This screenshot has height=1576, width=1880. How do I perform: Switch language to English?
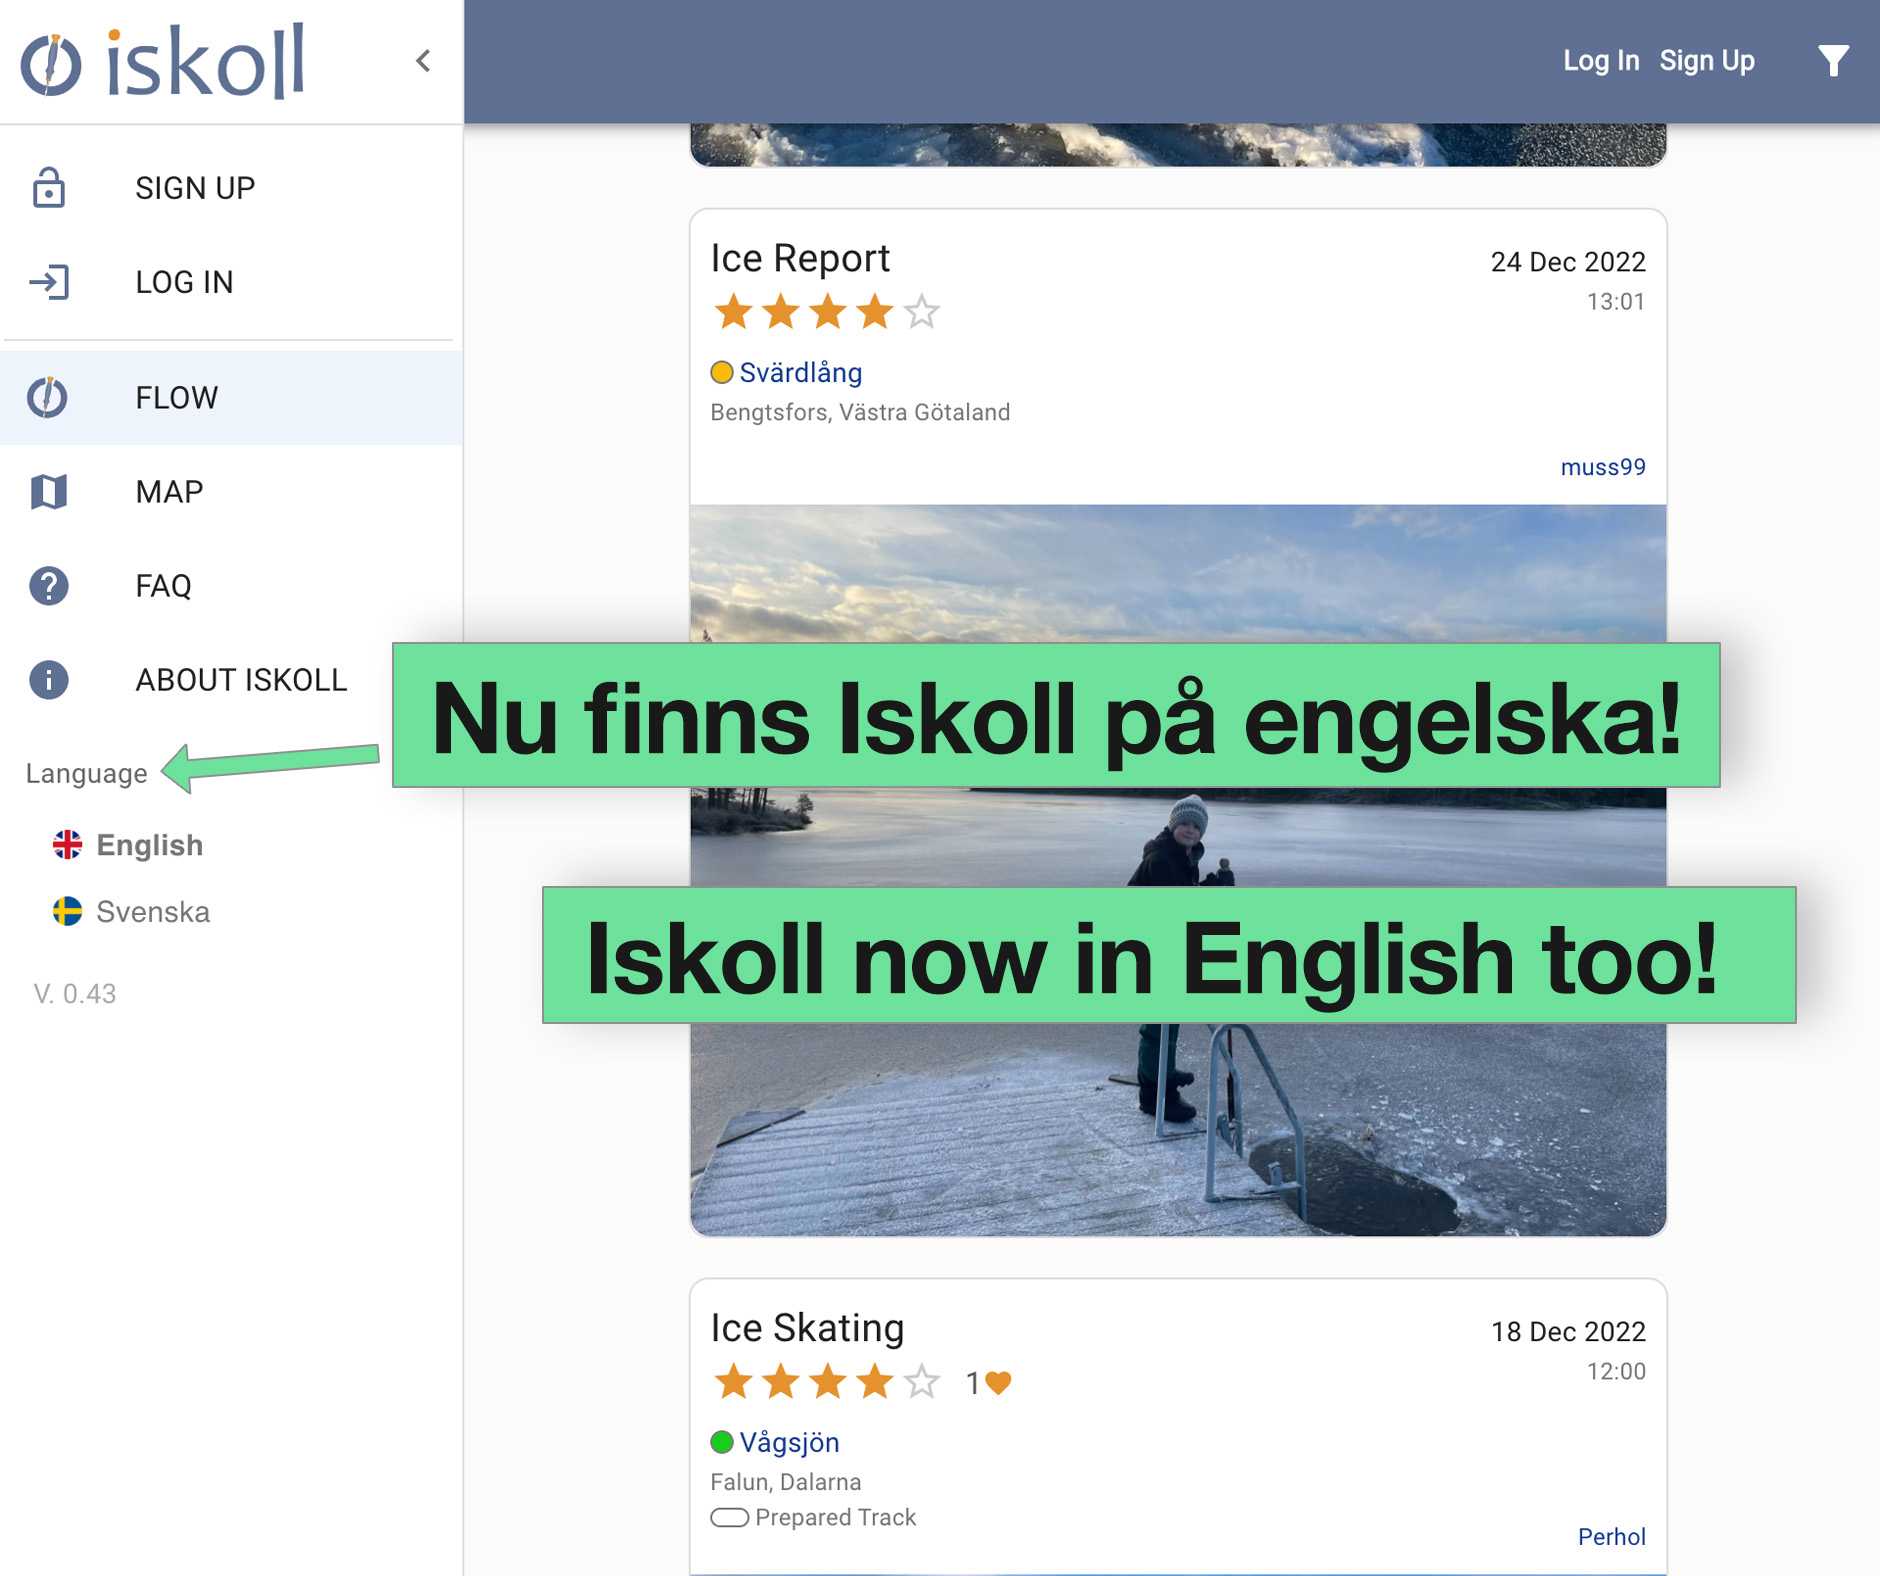point(149,845)
